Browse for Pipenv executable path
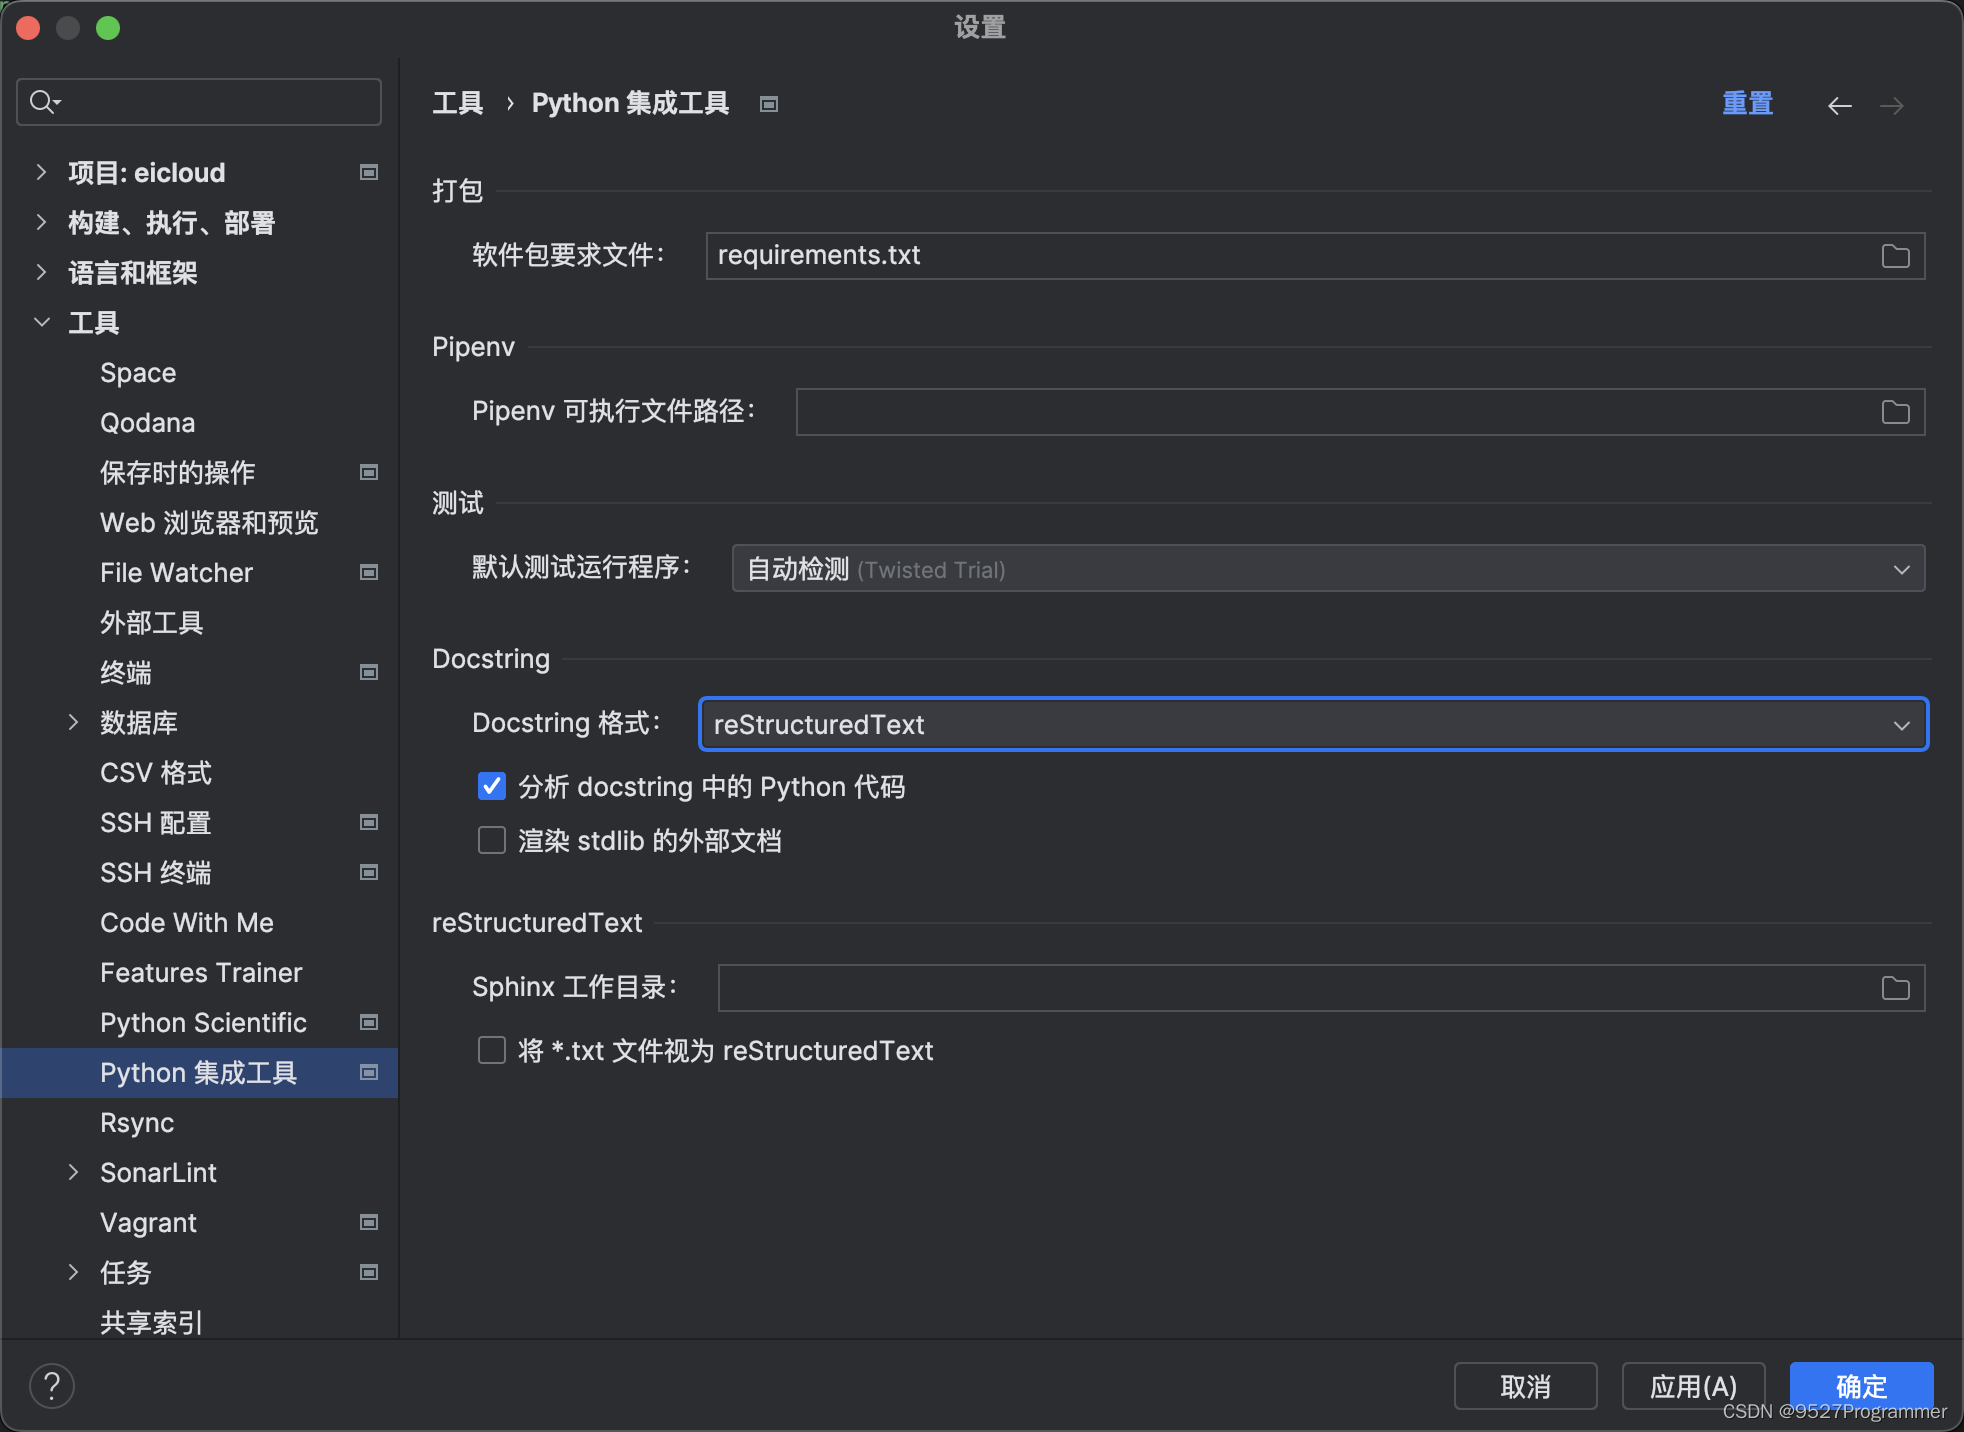Screen dimensions: 1964x1432 click(x=1896, y=411)
